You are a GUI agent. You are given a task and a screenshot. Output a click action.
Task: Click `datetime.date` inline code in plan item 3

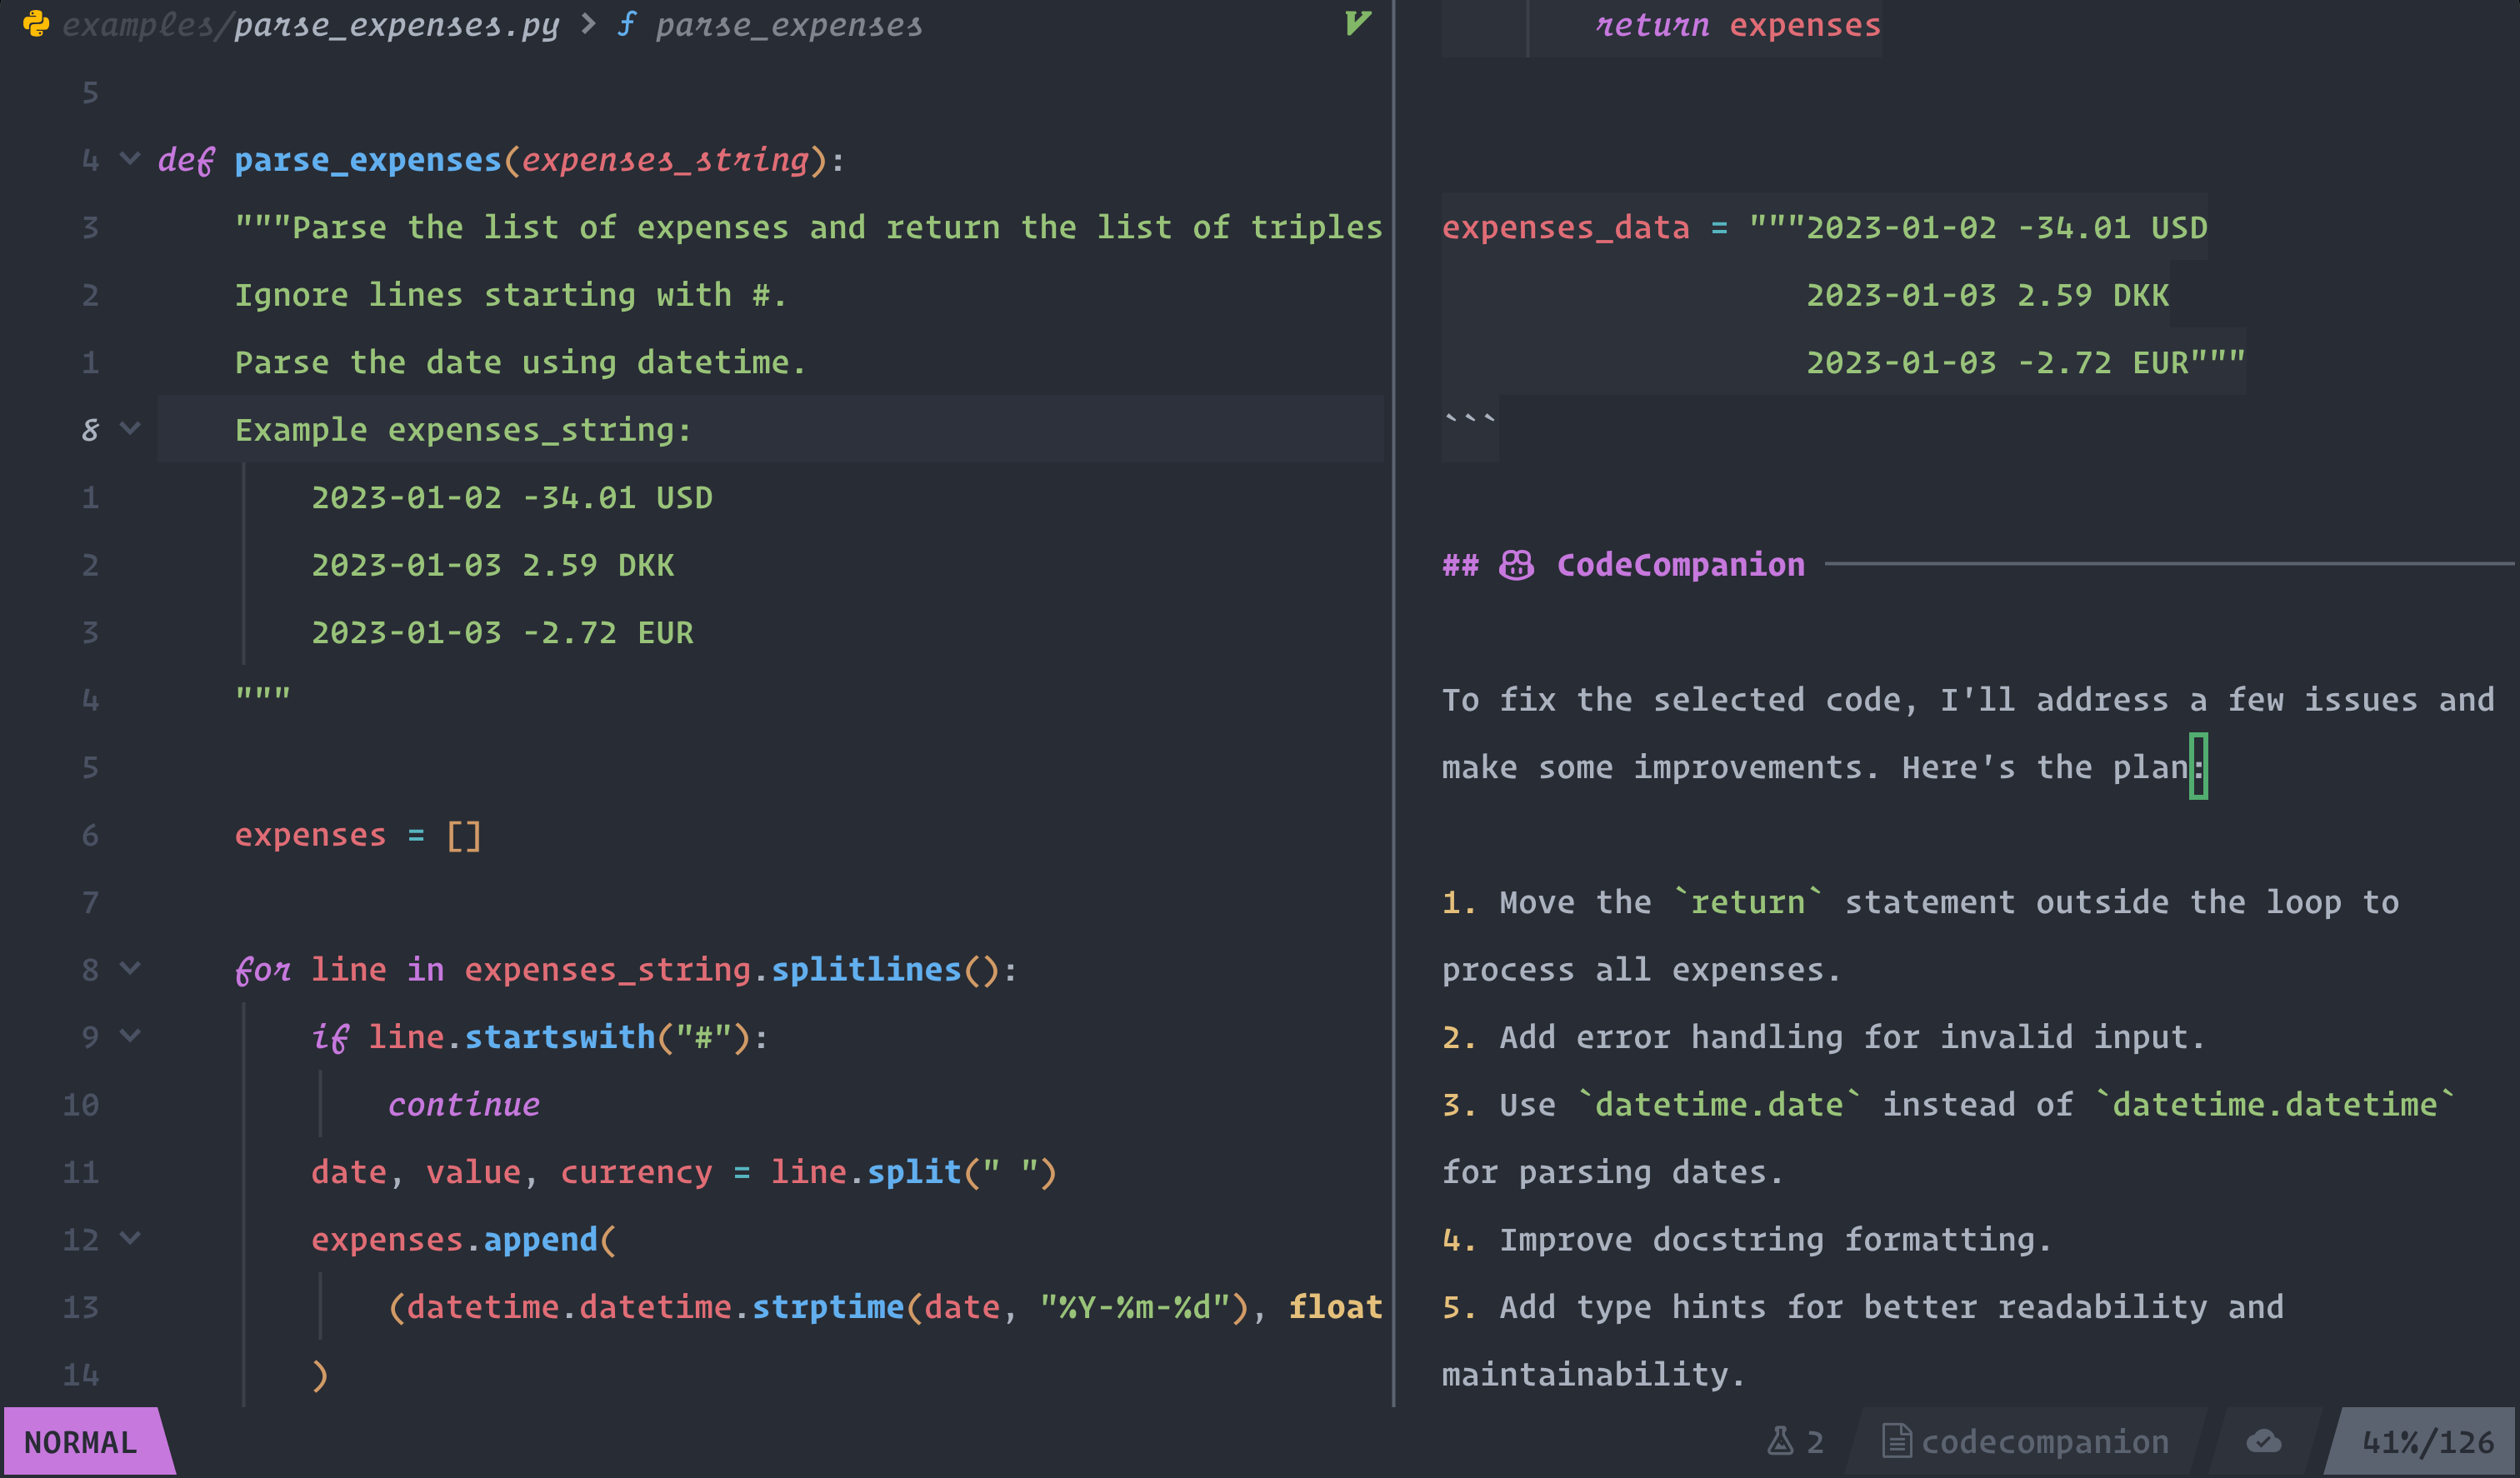(1718, 1105)
